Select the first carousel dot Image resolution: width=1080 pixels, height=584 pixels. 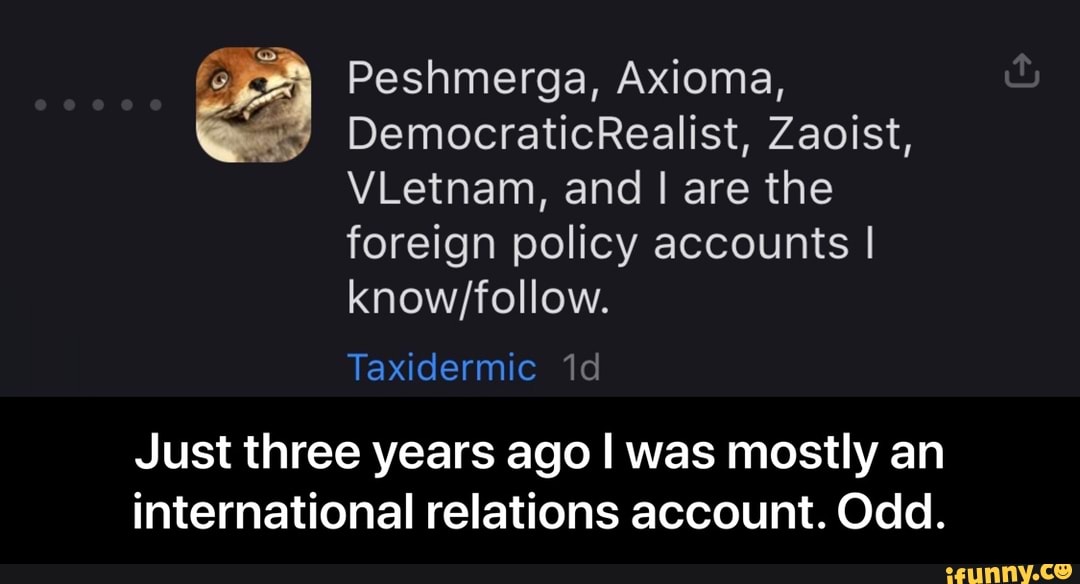point(38,103)
